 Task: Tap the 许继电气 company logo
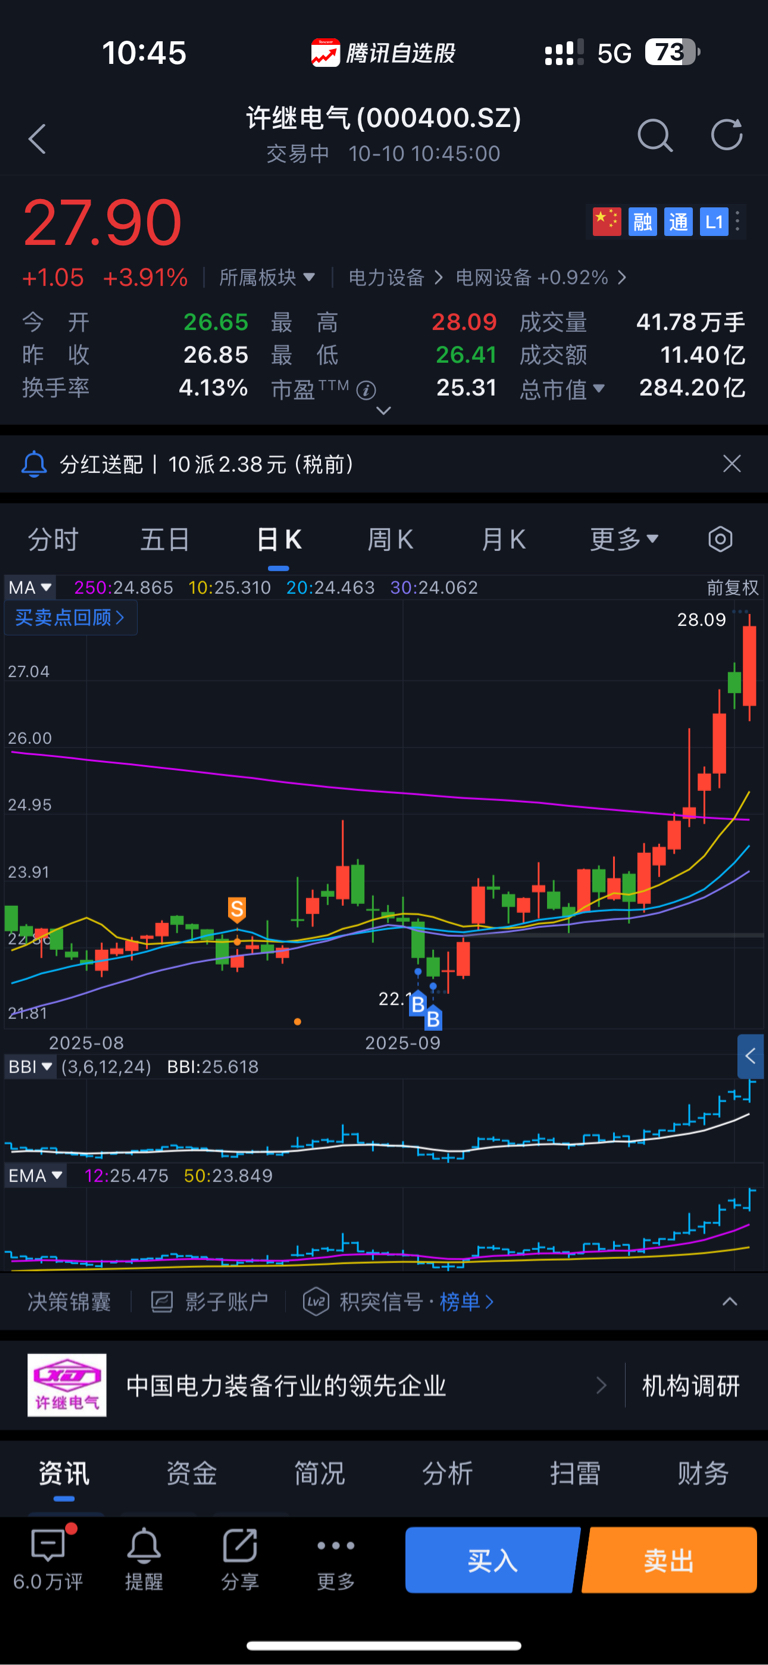pos(66,1385)
